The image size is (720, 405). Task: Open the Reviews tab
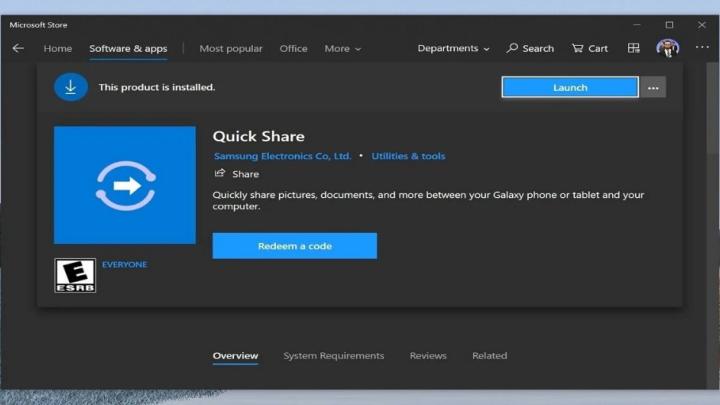(428, 356)
